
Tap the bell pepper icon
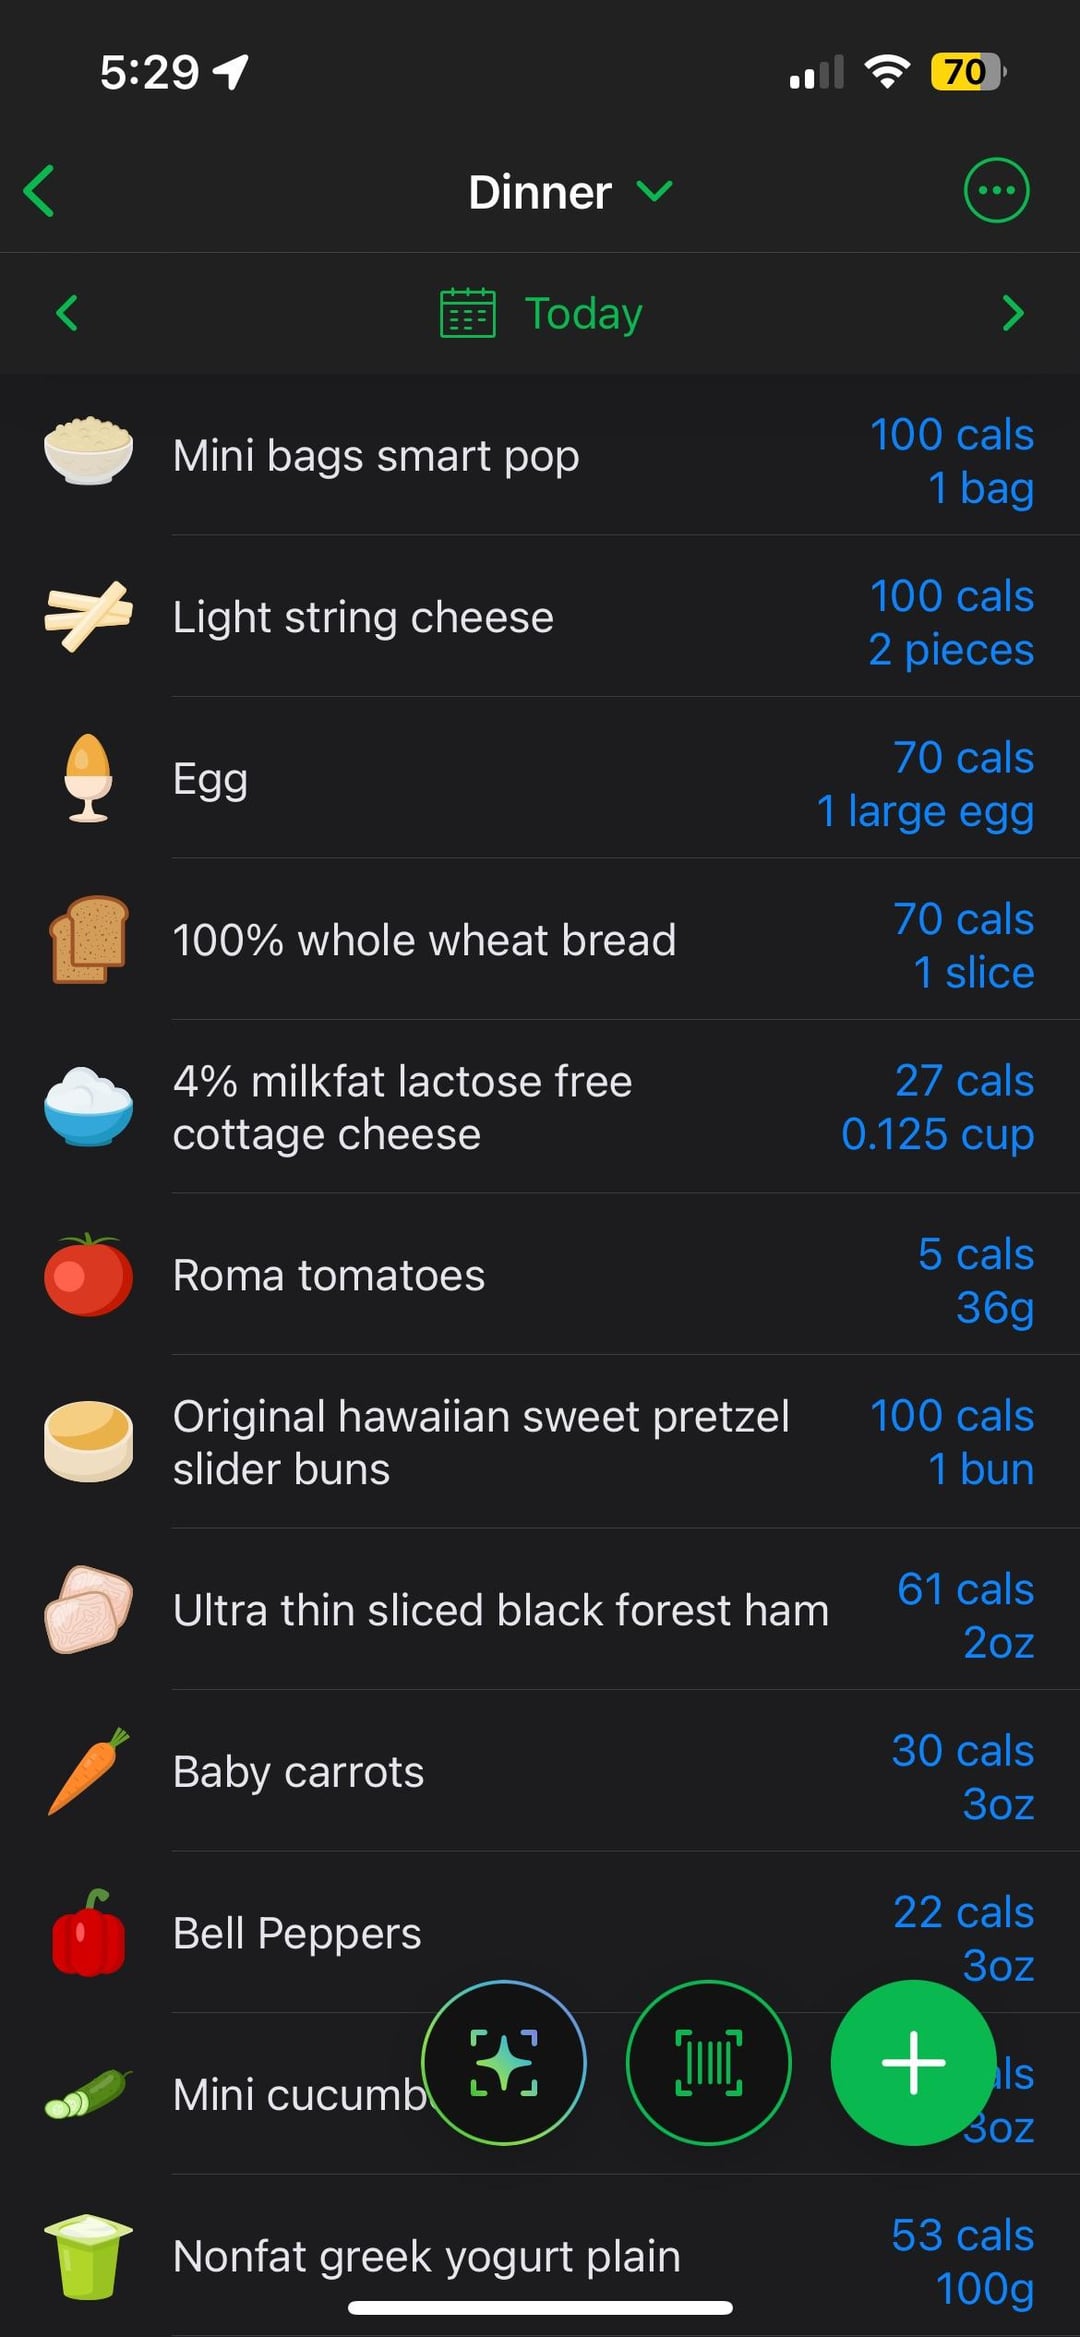(x=88, y=1933)
